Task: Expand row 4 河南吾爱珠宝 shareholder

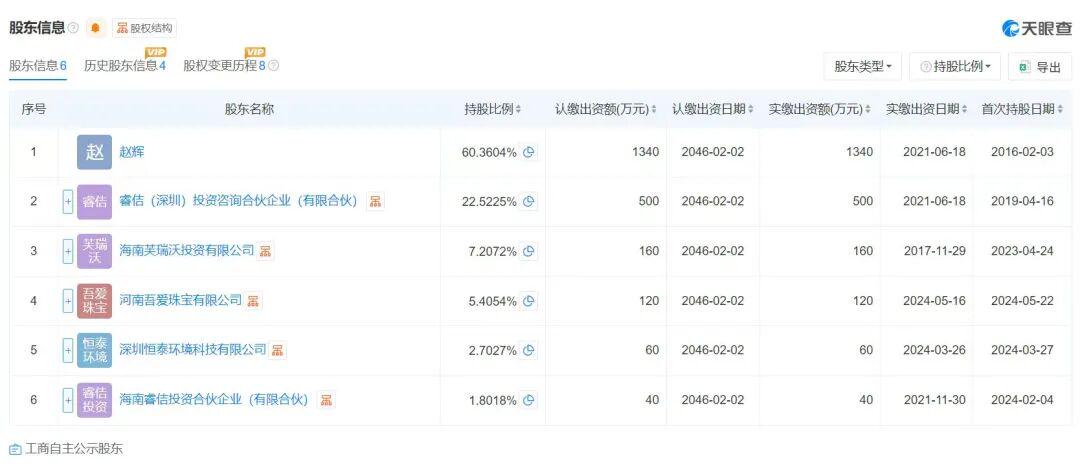Action: point(68,300)
